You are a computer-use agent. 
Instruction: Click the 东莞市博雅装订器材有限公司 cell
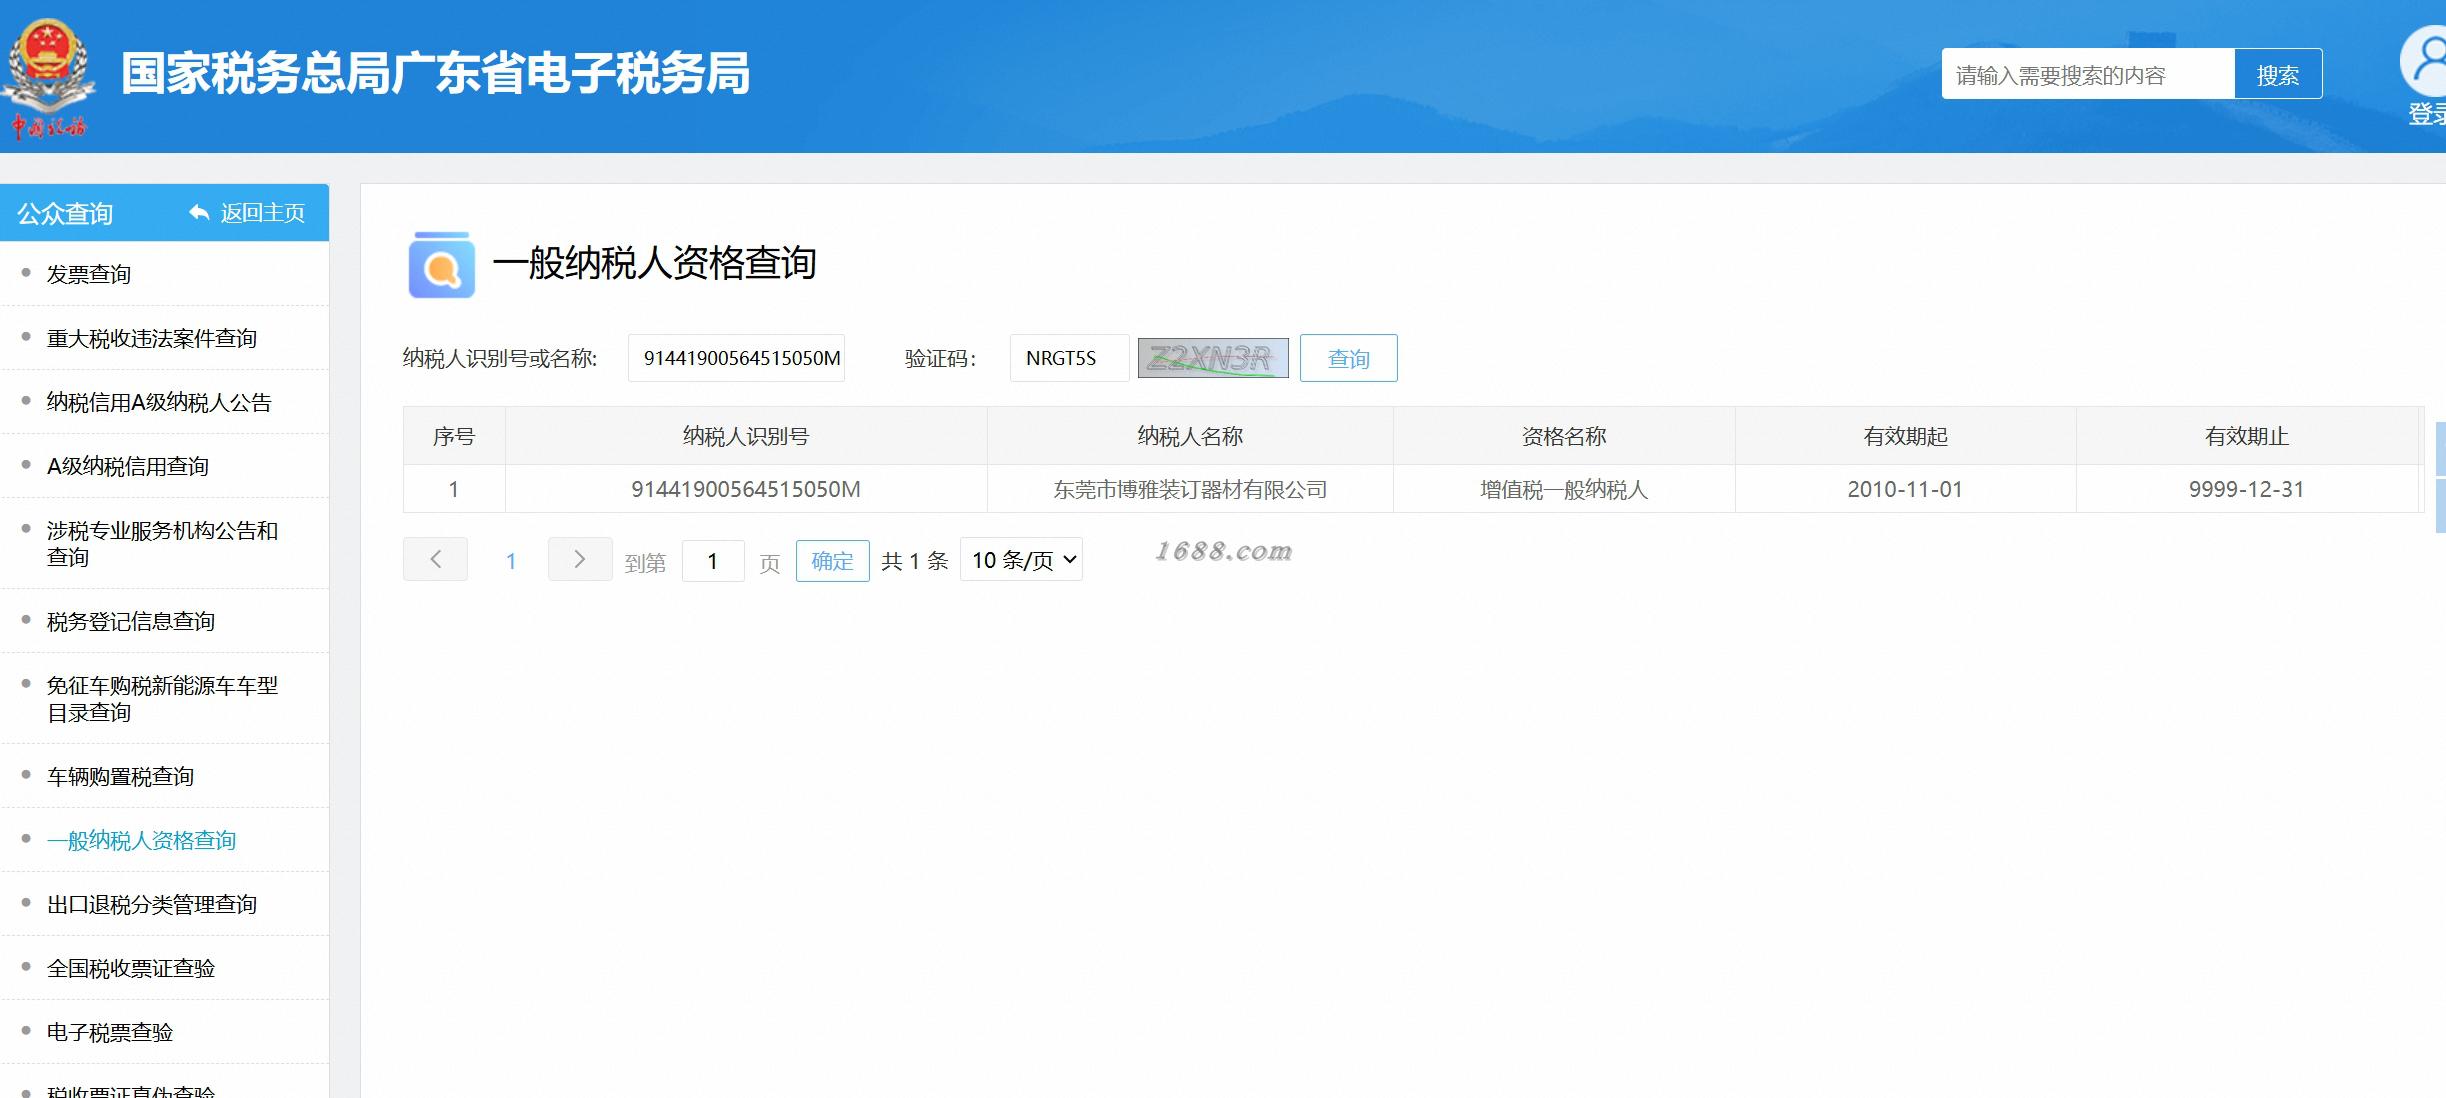click(x=1190, y=489)
